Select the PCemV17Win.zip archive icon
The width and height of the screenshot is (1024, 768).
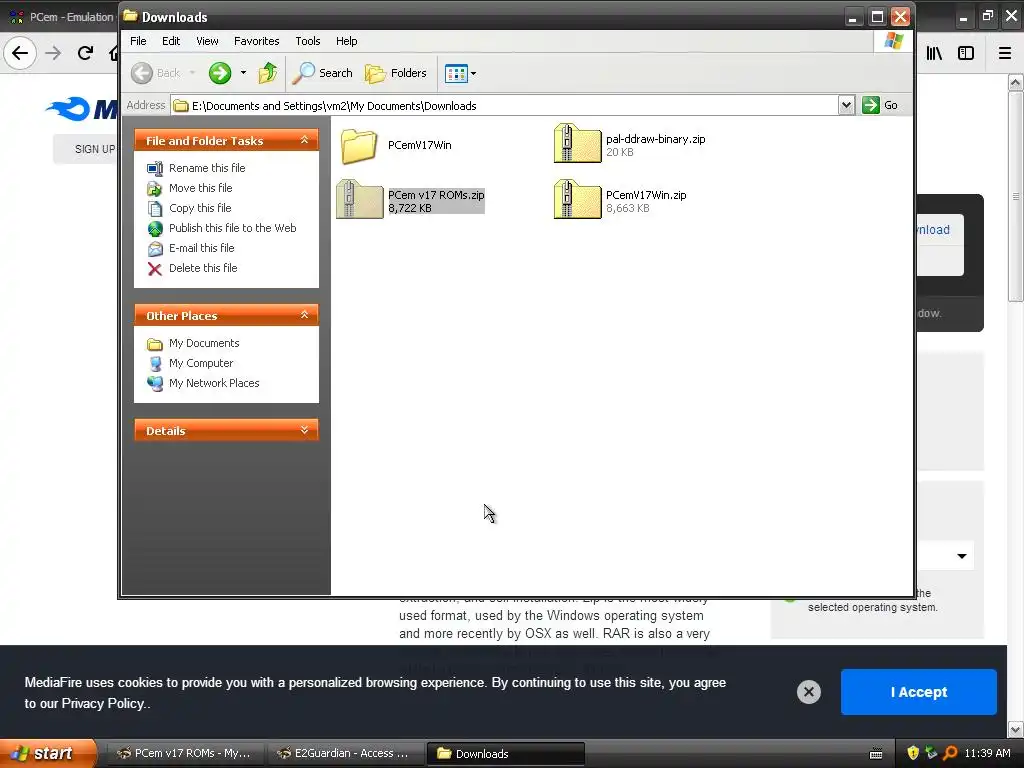[x=577, y=200]
